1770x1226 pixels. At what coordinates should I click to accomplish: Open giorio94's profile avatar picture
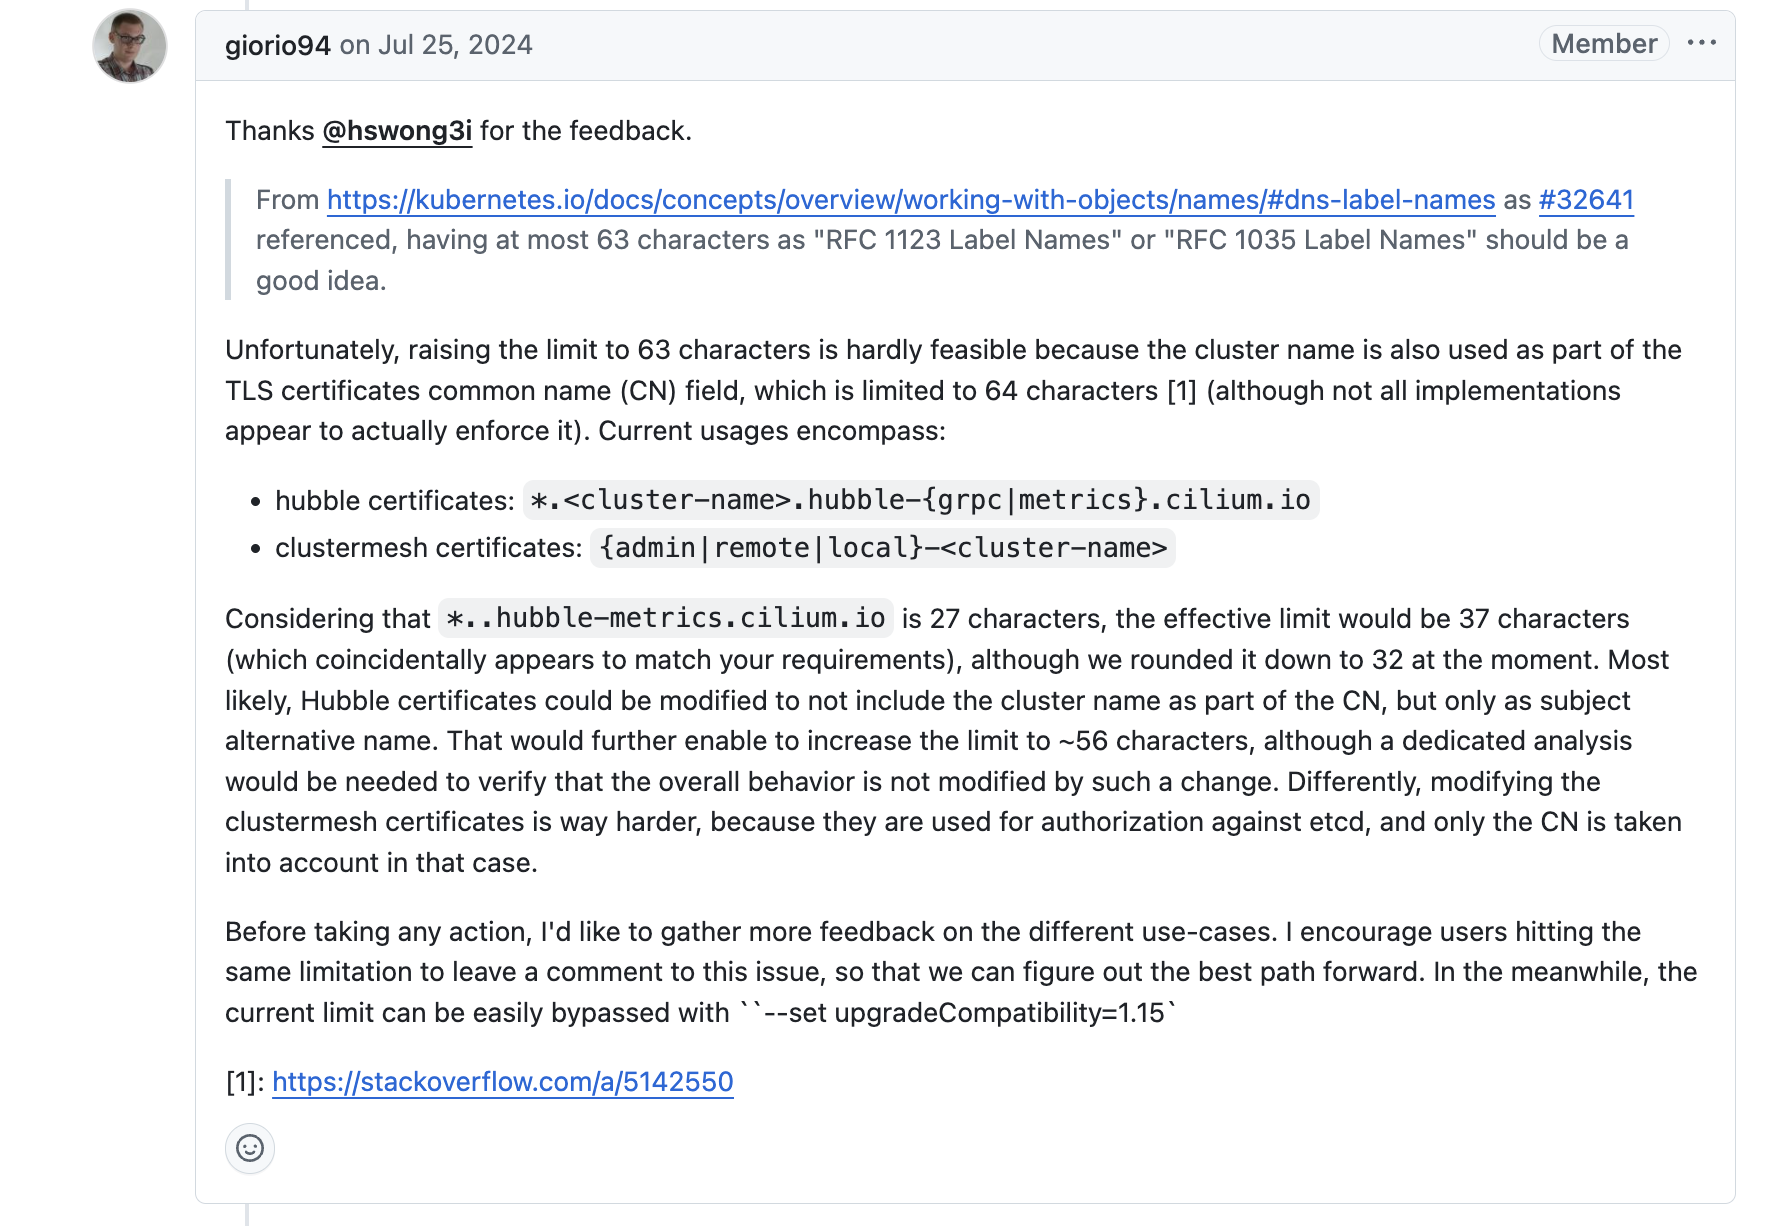[x=130, y=46]
